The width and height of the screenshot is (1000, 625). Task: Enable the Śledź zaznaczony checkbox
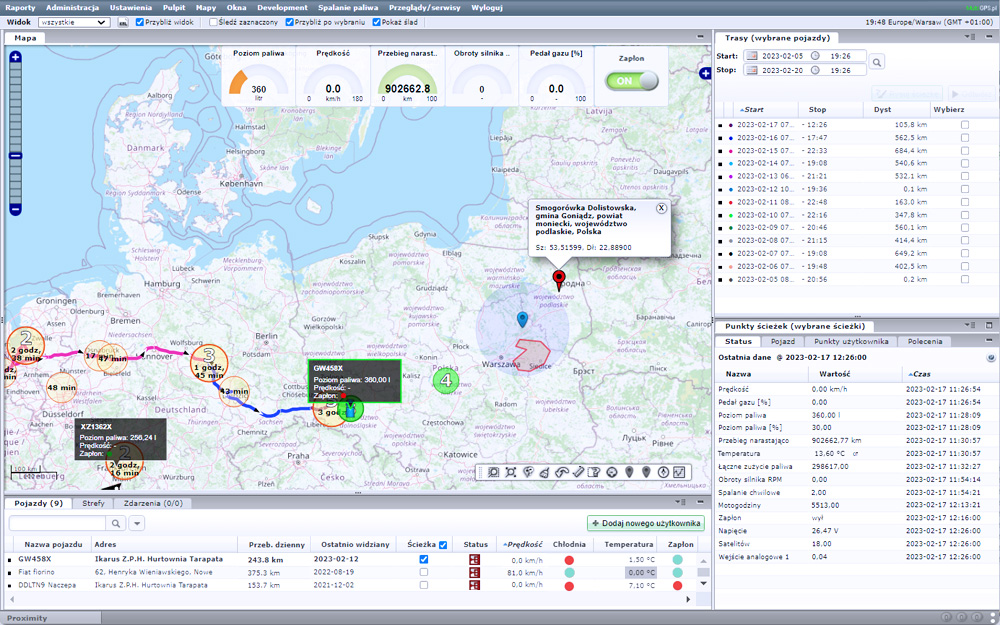(214, 22)
